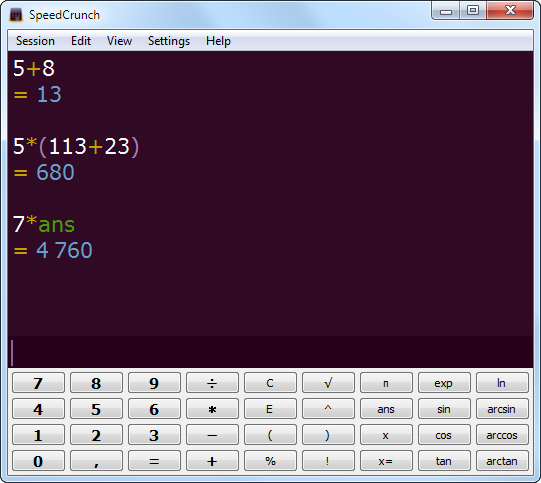Viewport: 541px width, 483px height.
Task: Open the Help menu
Action: click(x=218, y=41)
